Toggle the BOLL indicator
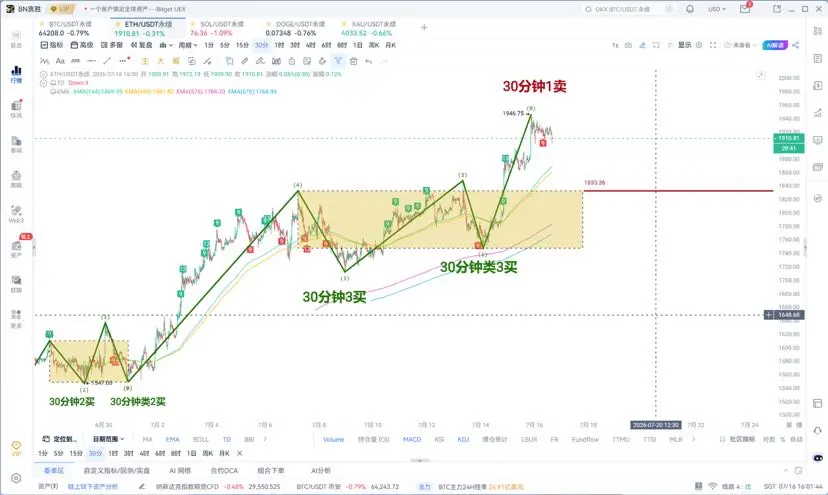 pyautogui.click(x=201, y=440)
